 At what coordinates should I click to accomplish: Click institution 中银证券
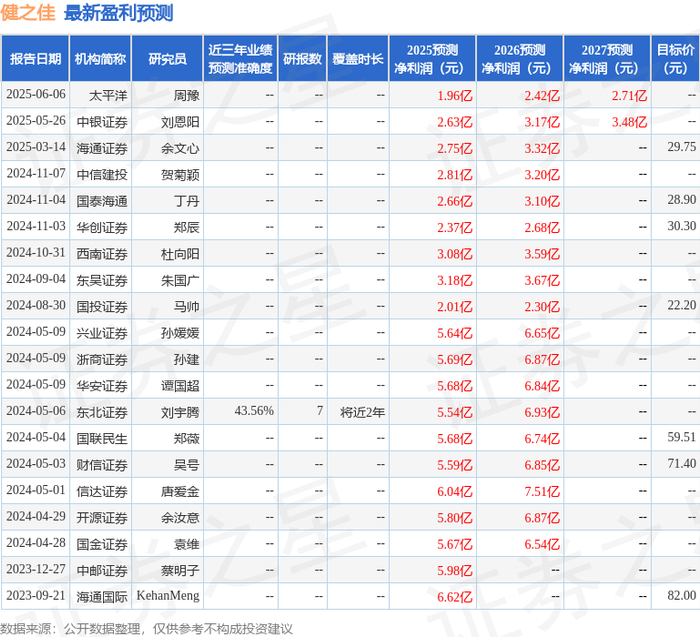click(102, 122)
